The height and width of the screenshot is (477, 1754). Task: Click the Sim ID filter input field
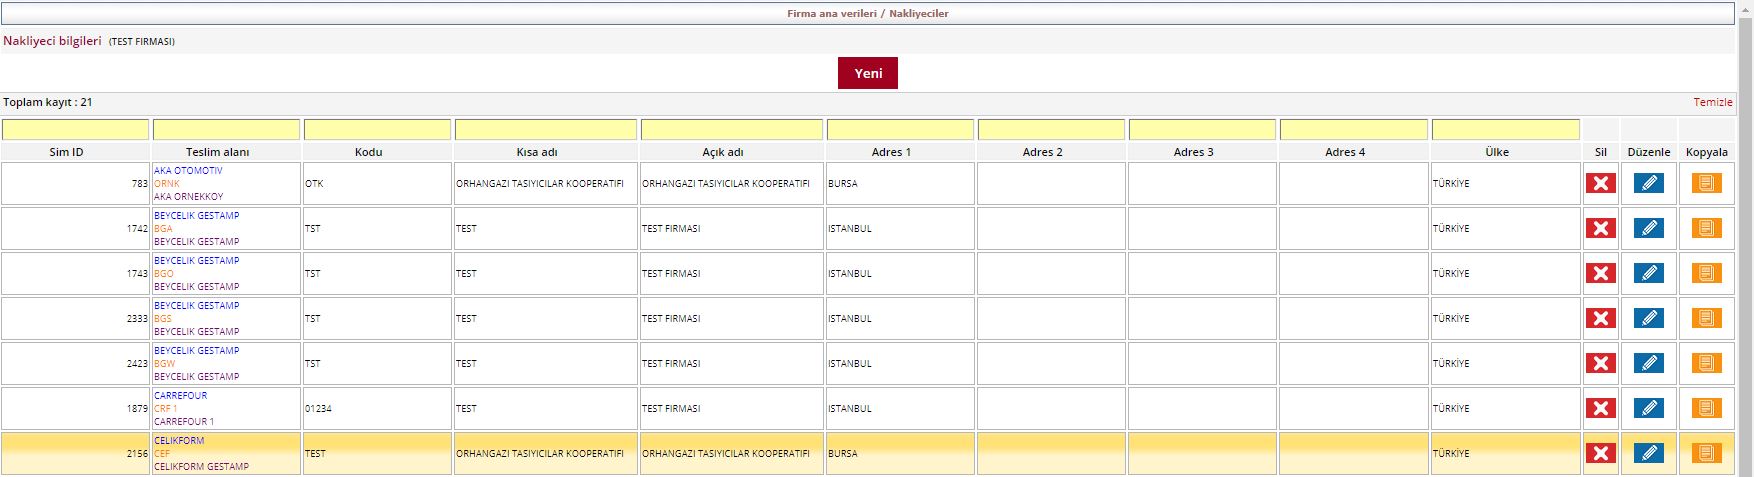[75, 130]
